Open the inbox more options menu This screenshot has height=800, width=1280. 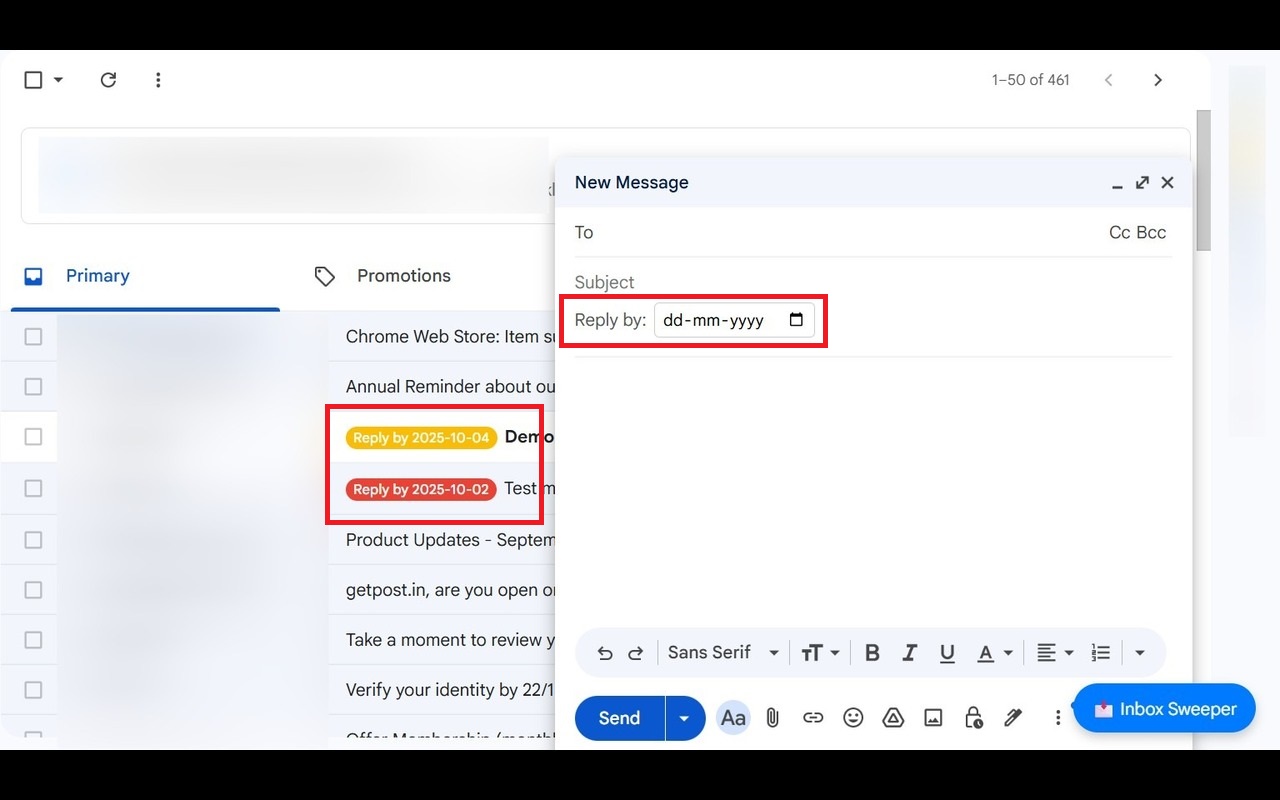tap(158, 79)
